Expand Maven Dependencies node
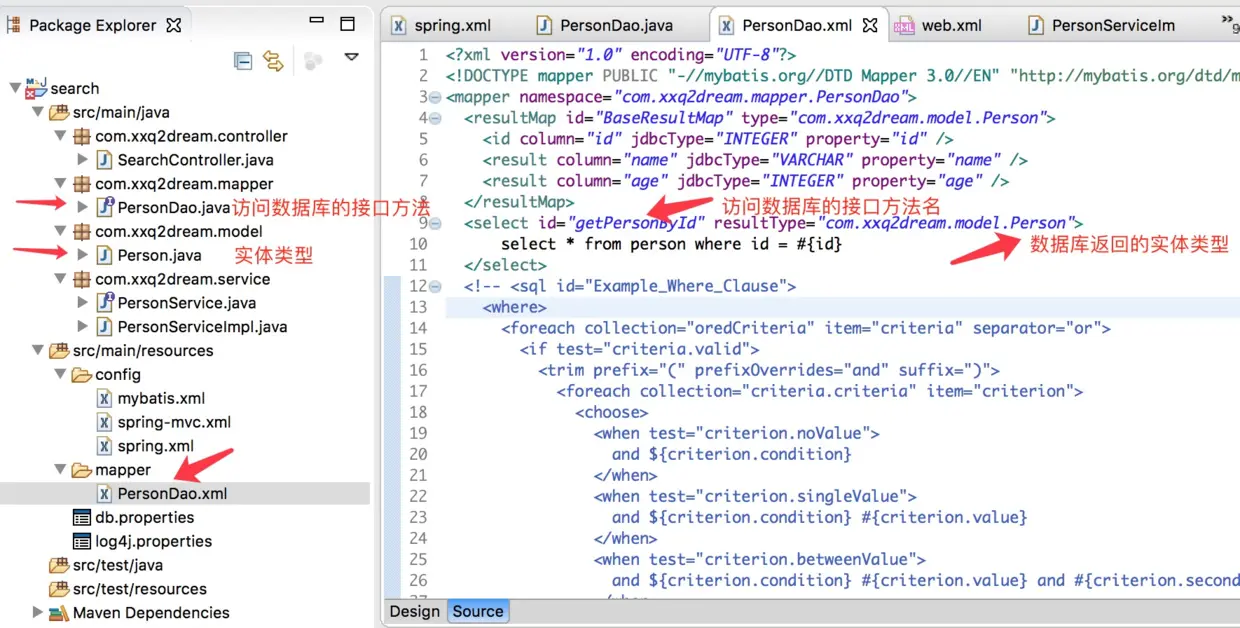The height and width of the screenshot is (628, 1240). pyautogui.click(x=38, y=613)
